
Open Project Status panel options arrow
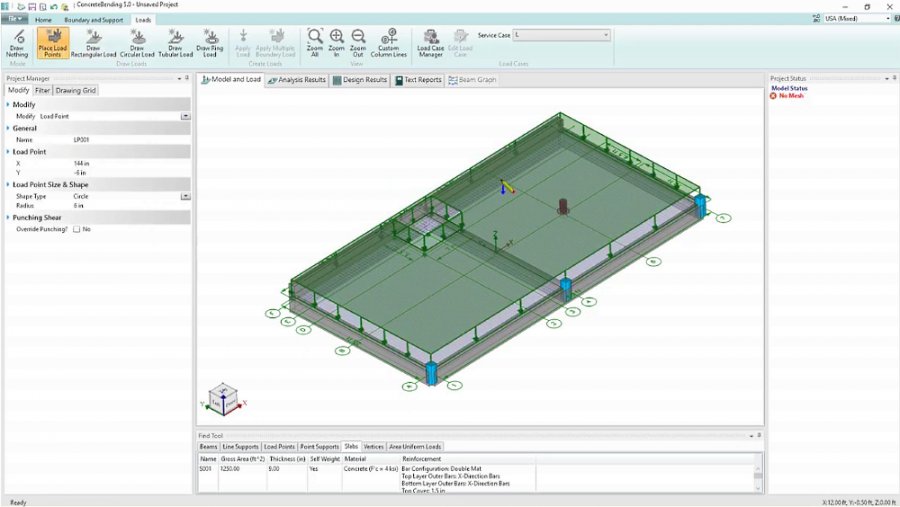[x=887, y=78]
